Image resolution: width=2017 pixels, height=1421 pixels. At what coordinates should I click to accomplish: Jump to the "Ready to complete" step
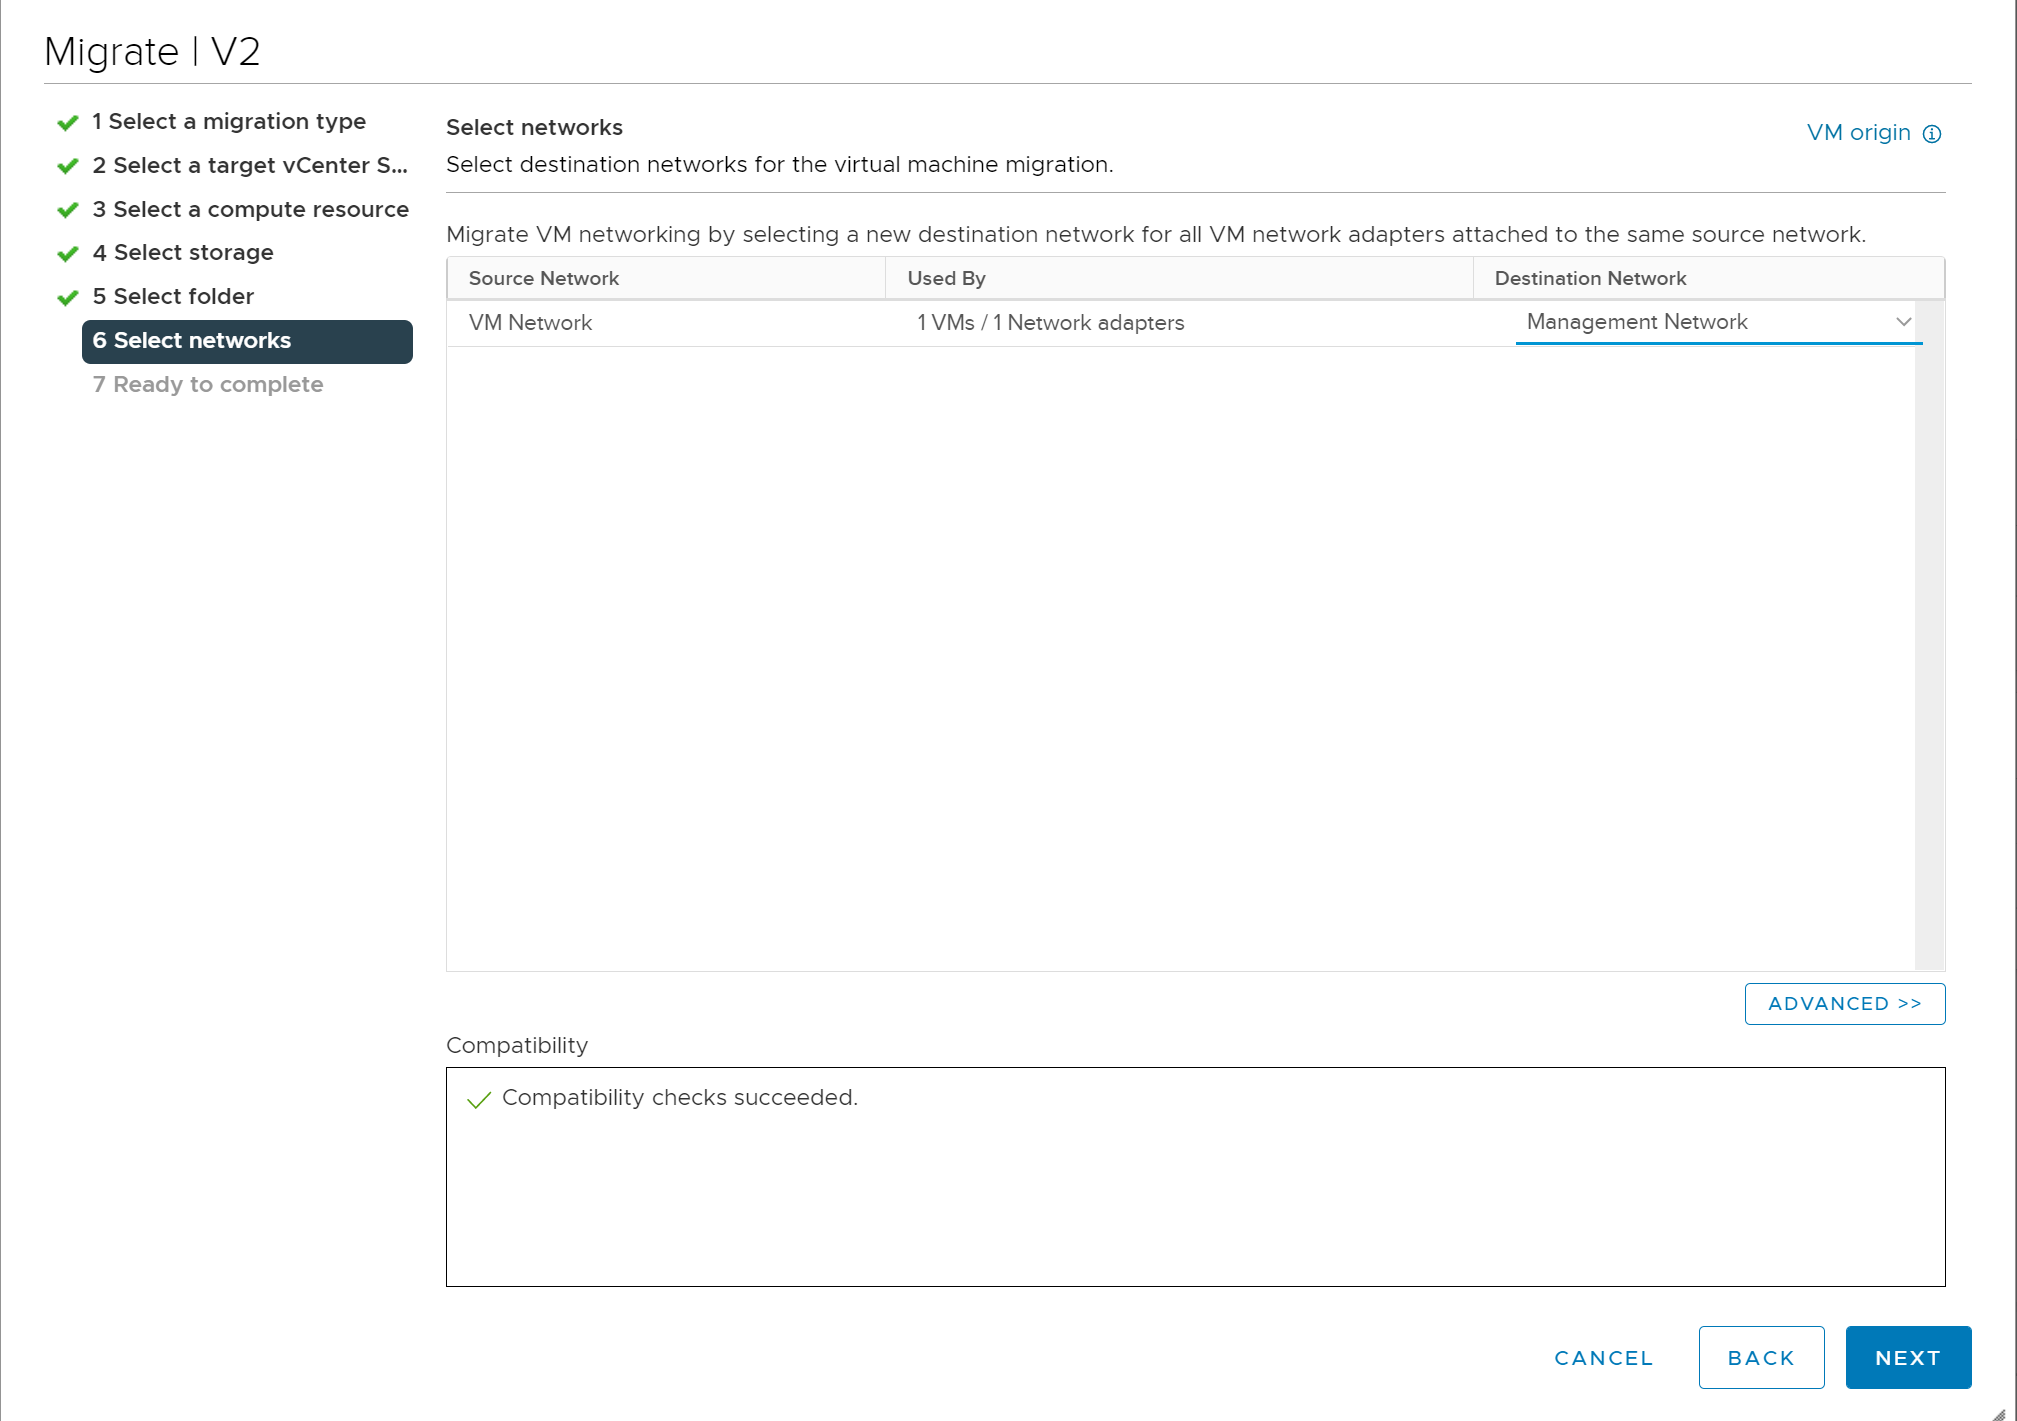click(x=208, y=384)
